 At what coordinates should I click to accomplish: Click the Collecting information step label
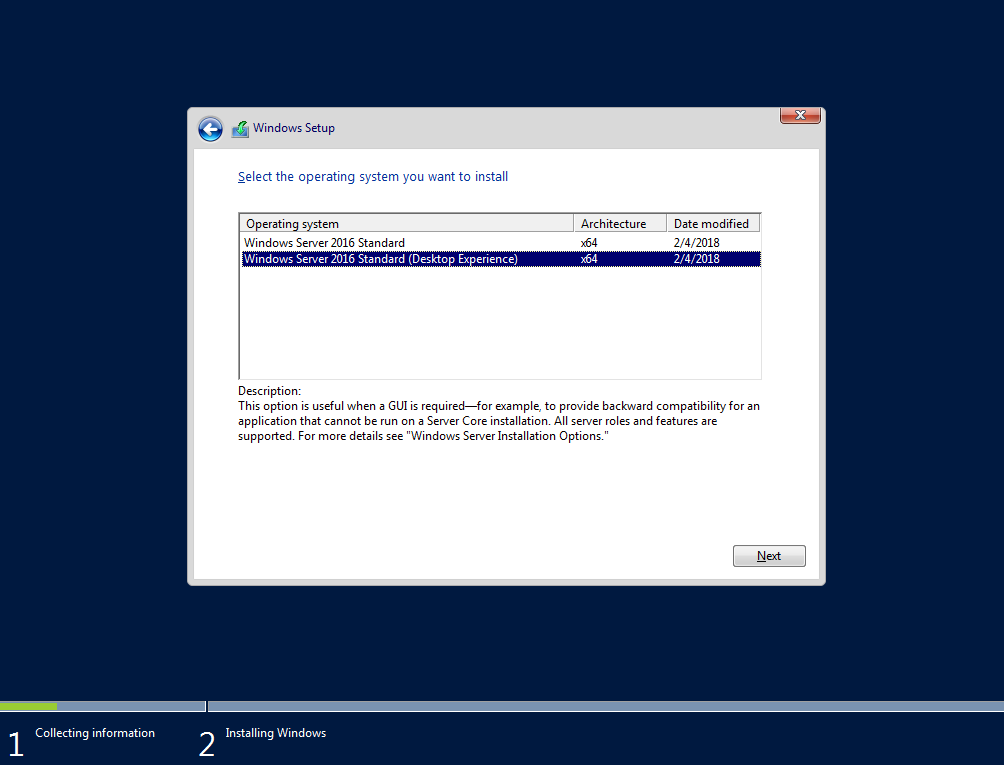coord(95,733)
